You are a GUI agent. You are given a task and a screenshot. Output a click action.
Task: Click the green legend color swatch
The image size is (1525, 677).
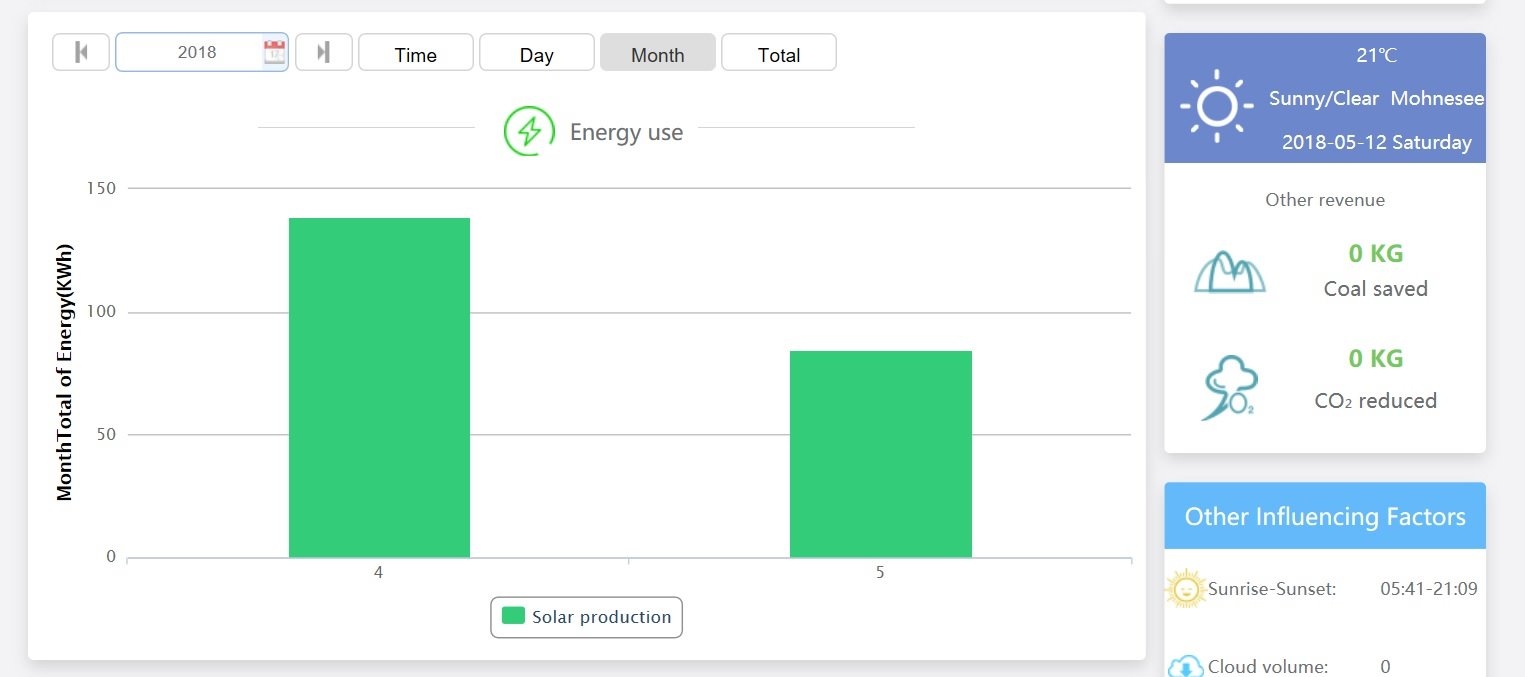(x=513, y=616)
